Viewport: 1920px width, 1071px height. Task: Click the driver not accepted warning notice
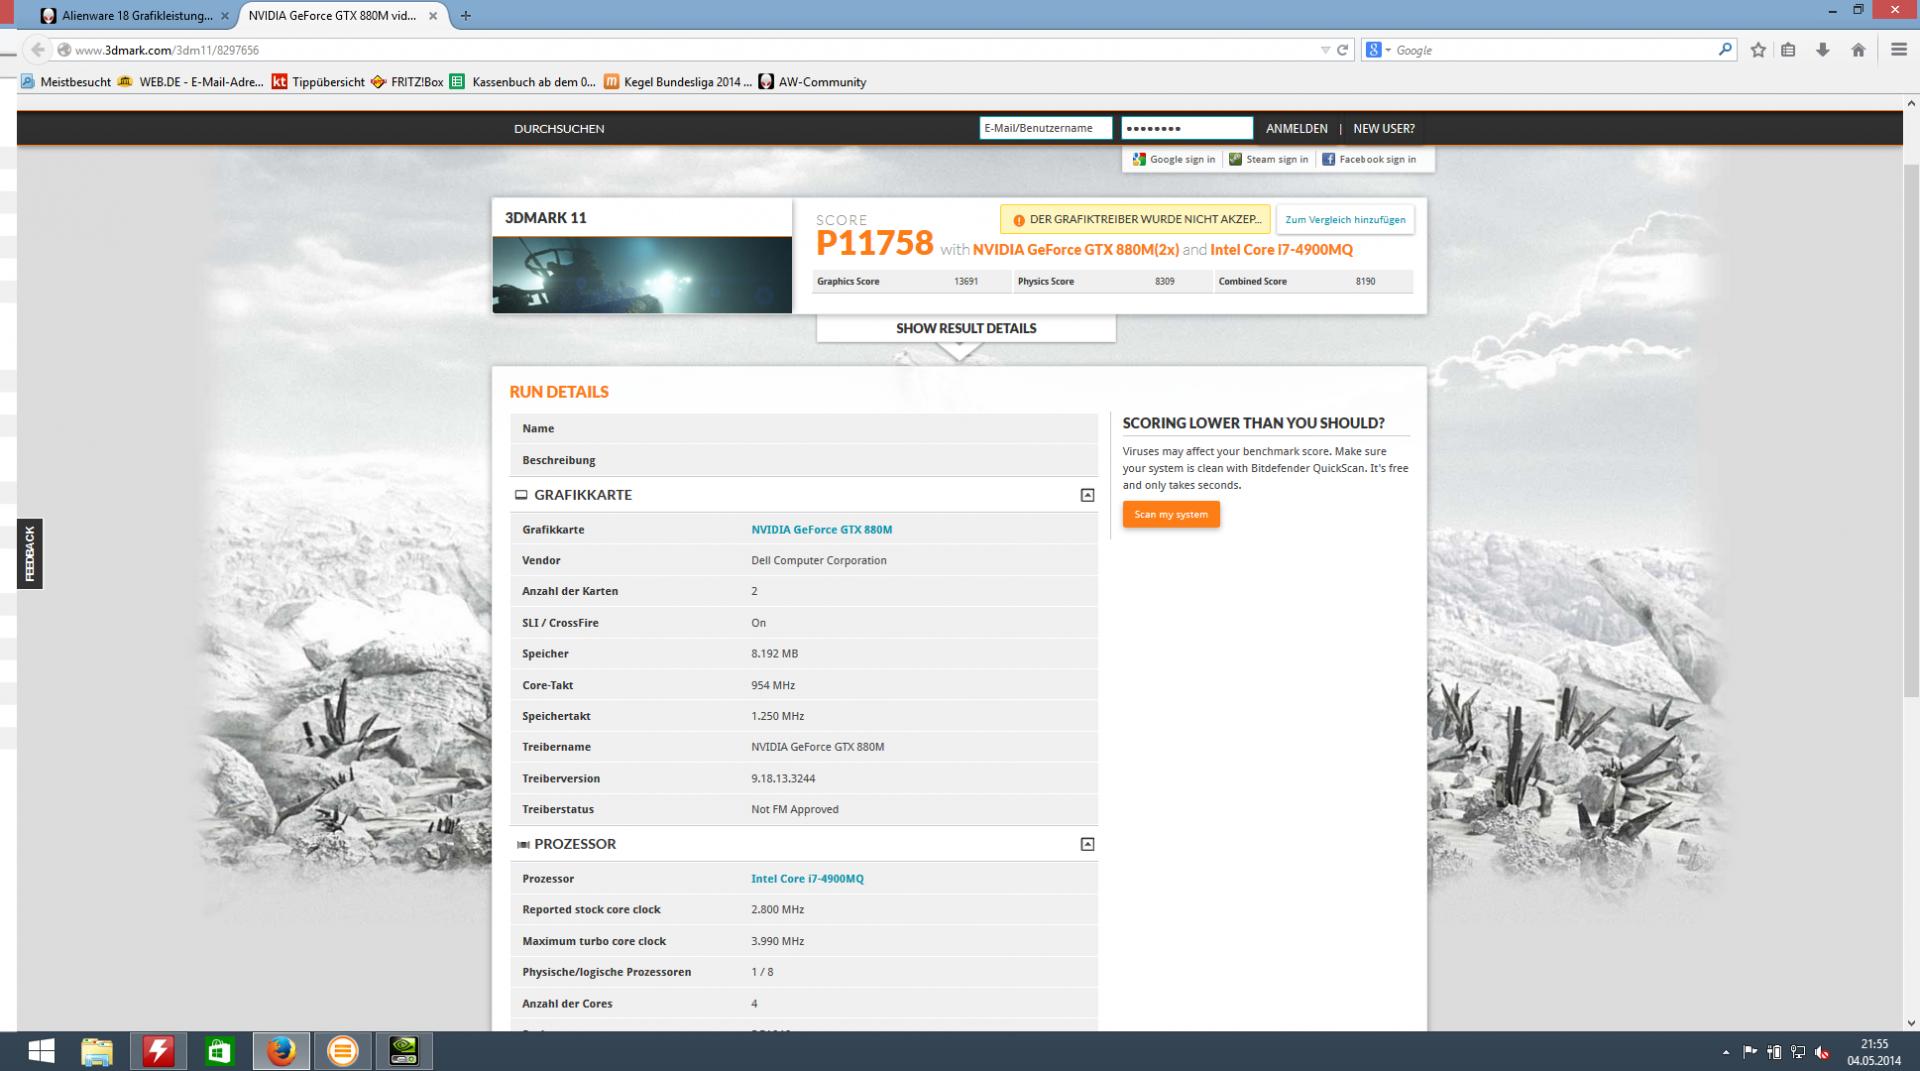(x=1135, y=219)
